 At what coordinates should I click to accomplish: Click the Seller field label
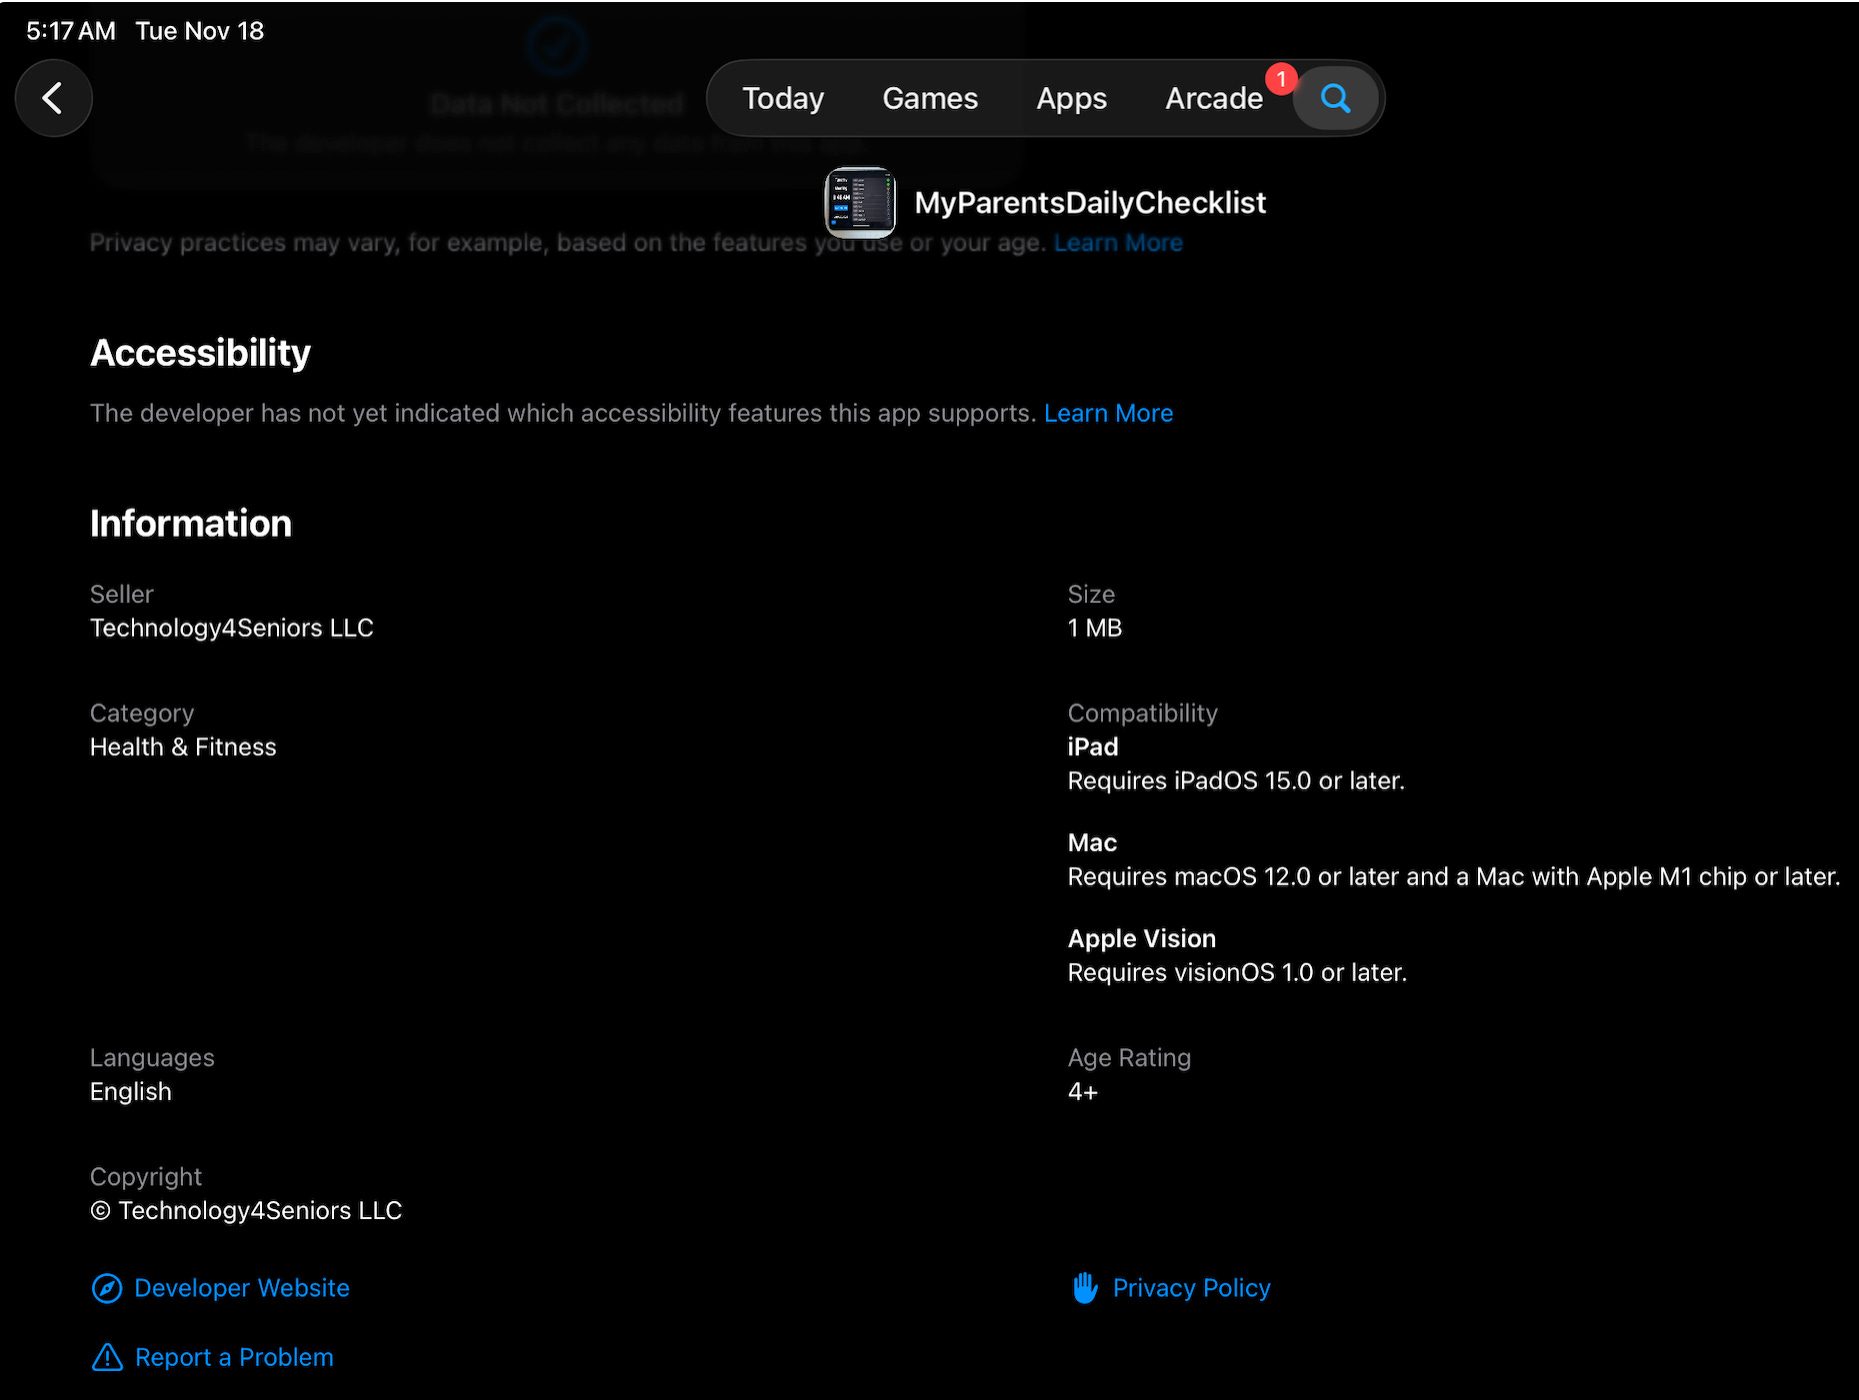pos(122,594)
